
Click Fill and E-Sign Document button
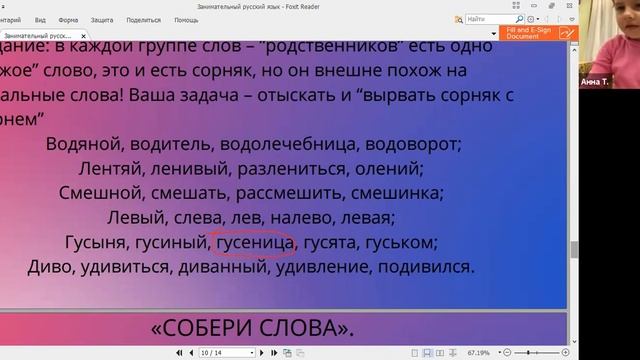(x=539, y=33)
